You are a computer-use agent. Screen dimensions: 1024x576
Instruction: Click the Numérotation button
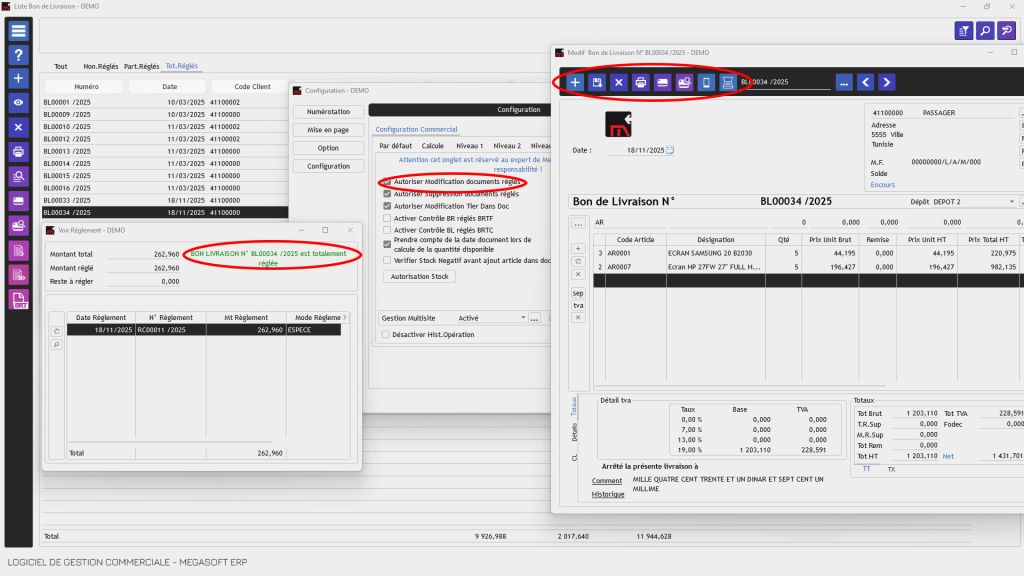(x=328, y=112)
